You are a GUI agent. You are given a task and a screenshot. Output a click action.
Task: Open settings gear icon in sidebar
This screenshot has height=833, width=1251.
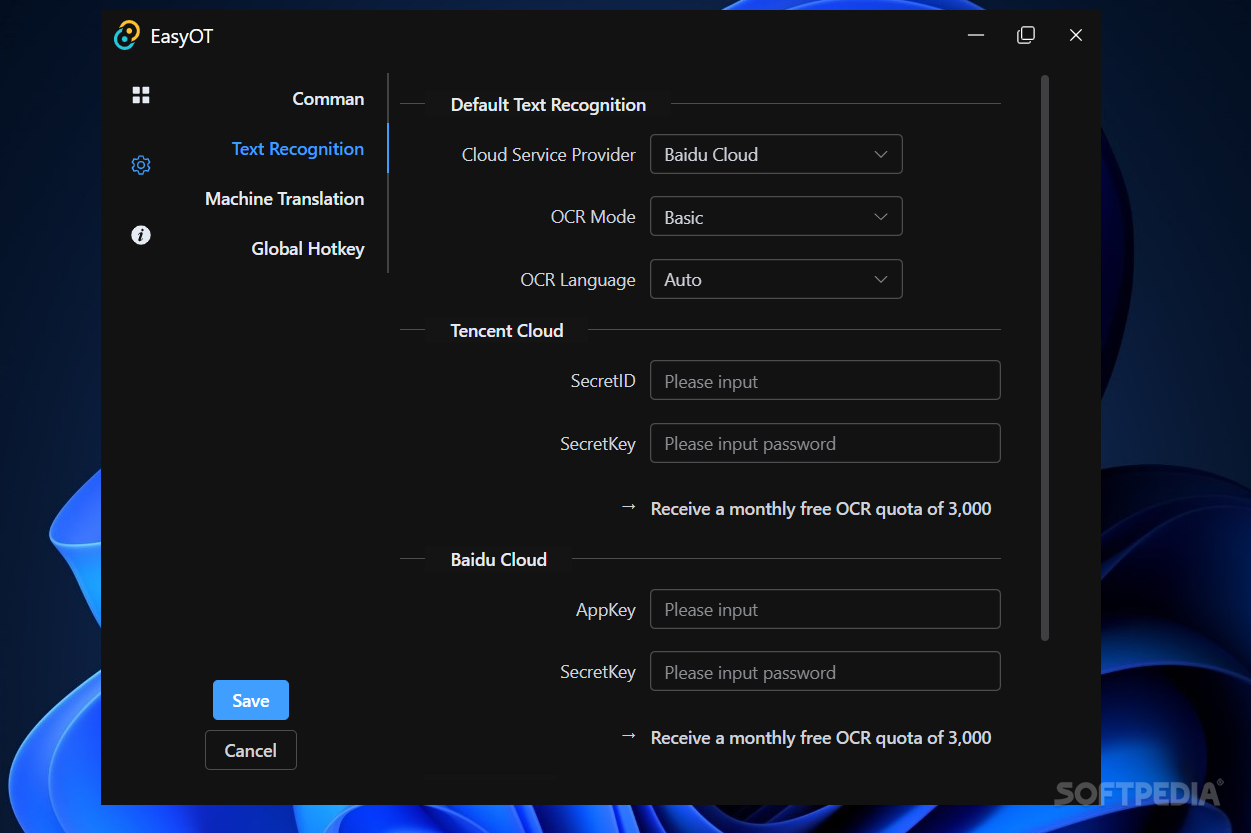click(141, 165)
